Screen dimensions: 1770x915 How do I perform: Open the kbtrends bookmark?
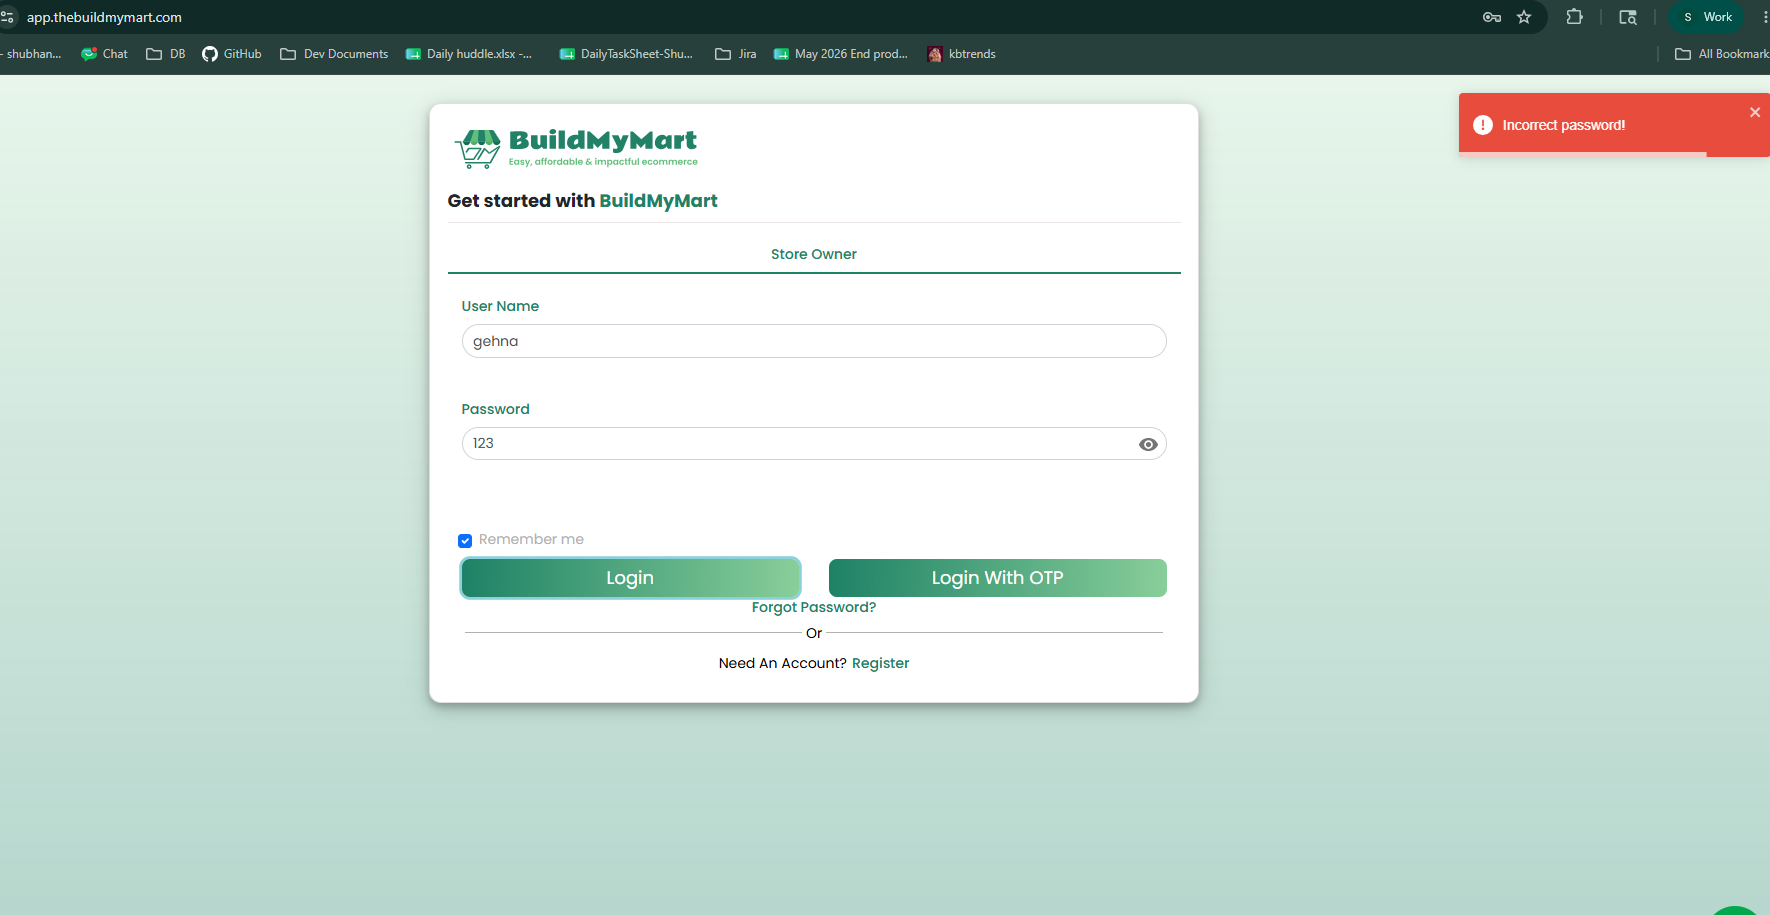pos(961,54)
